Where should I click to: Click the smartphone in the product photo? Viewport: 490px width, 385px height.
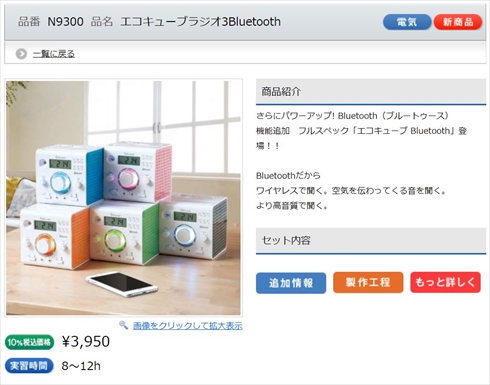[121, 284]
